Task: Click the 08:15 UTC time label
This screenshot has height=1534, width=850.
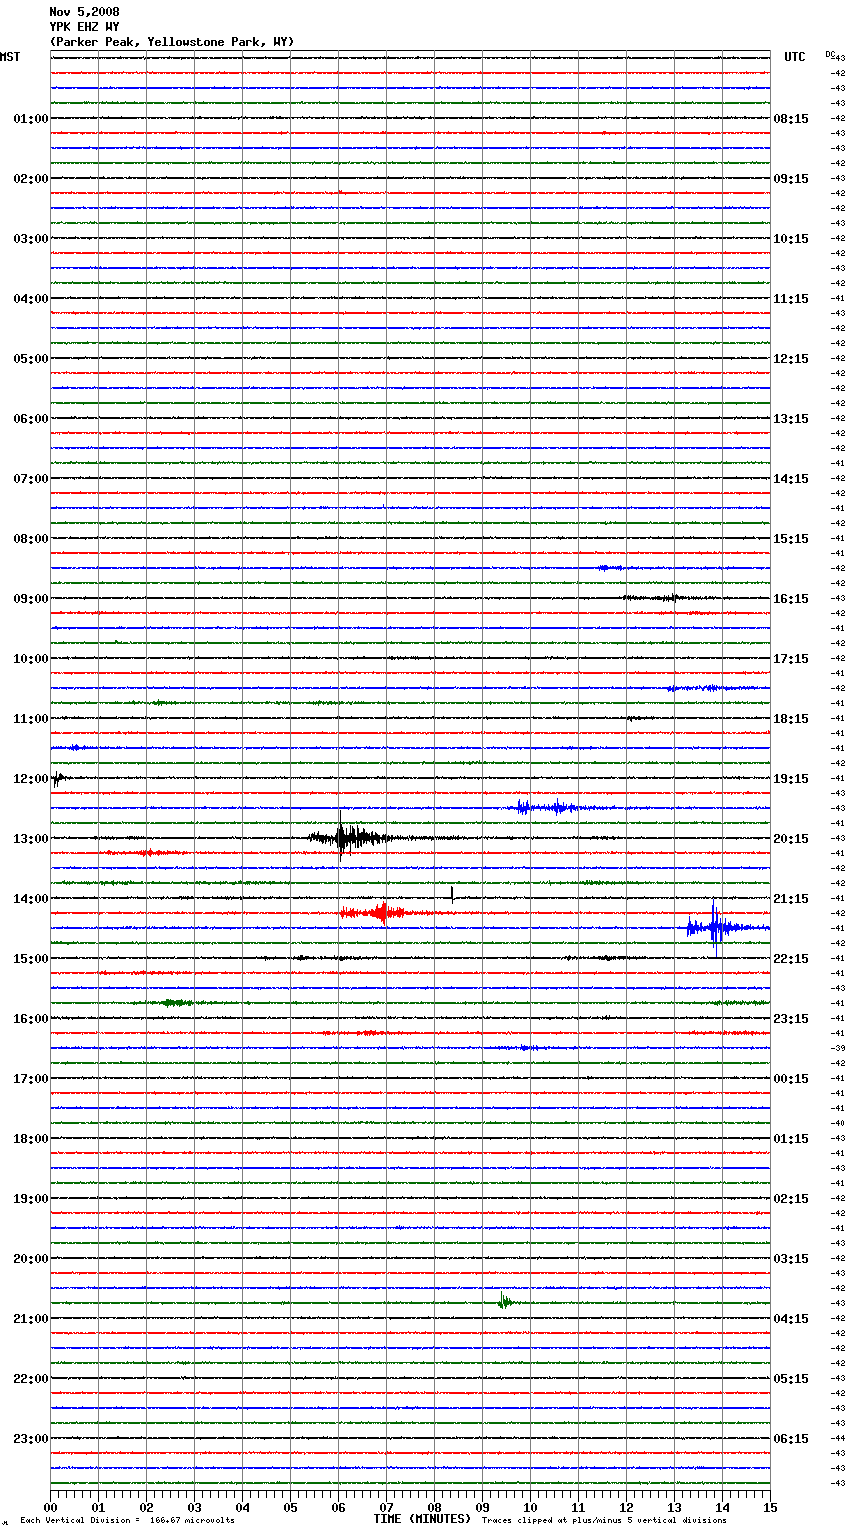Action: [x=791, y=119]
